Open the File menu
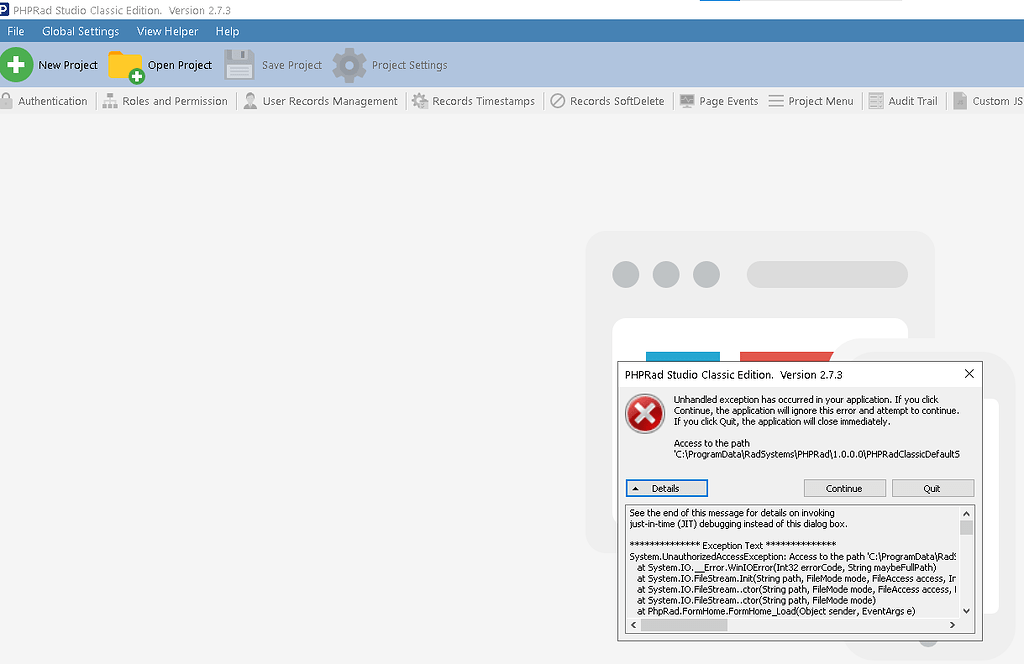The image size is (1024, 664). 16,31
